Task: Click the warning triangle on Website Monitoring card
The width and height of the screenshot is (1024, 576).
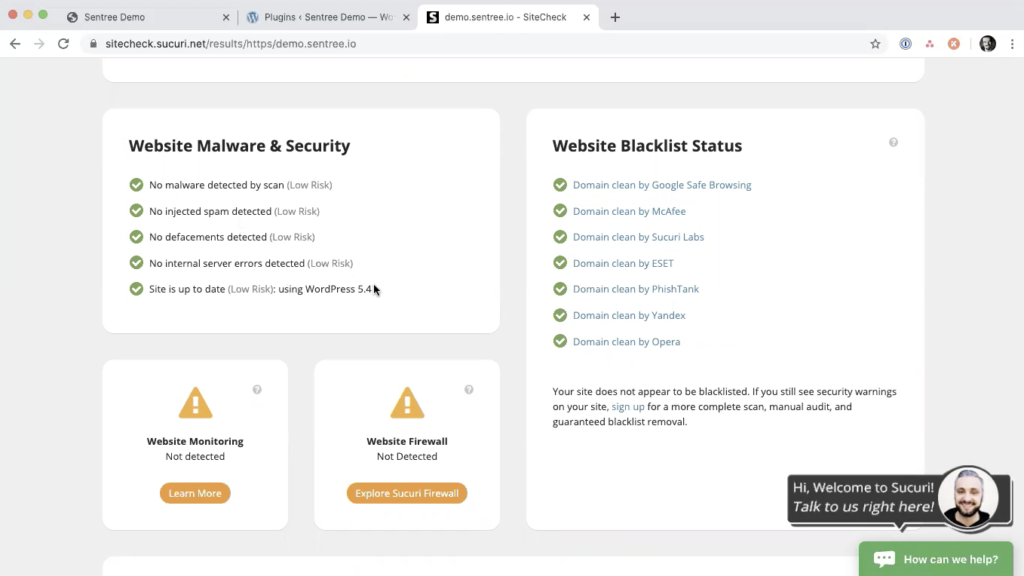Action: tap(195, 402)
